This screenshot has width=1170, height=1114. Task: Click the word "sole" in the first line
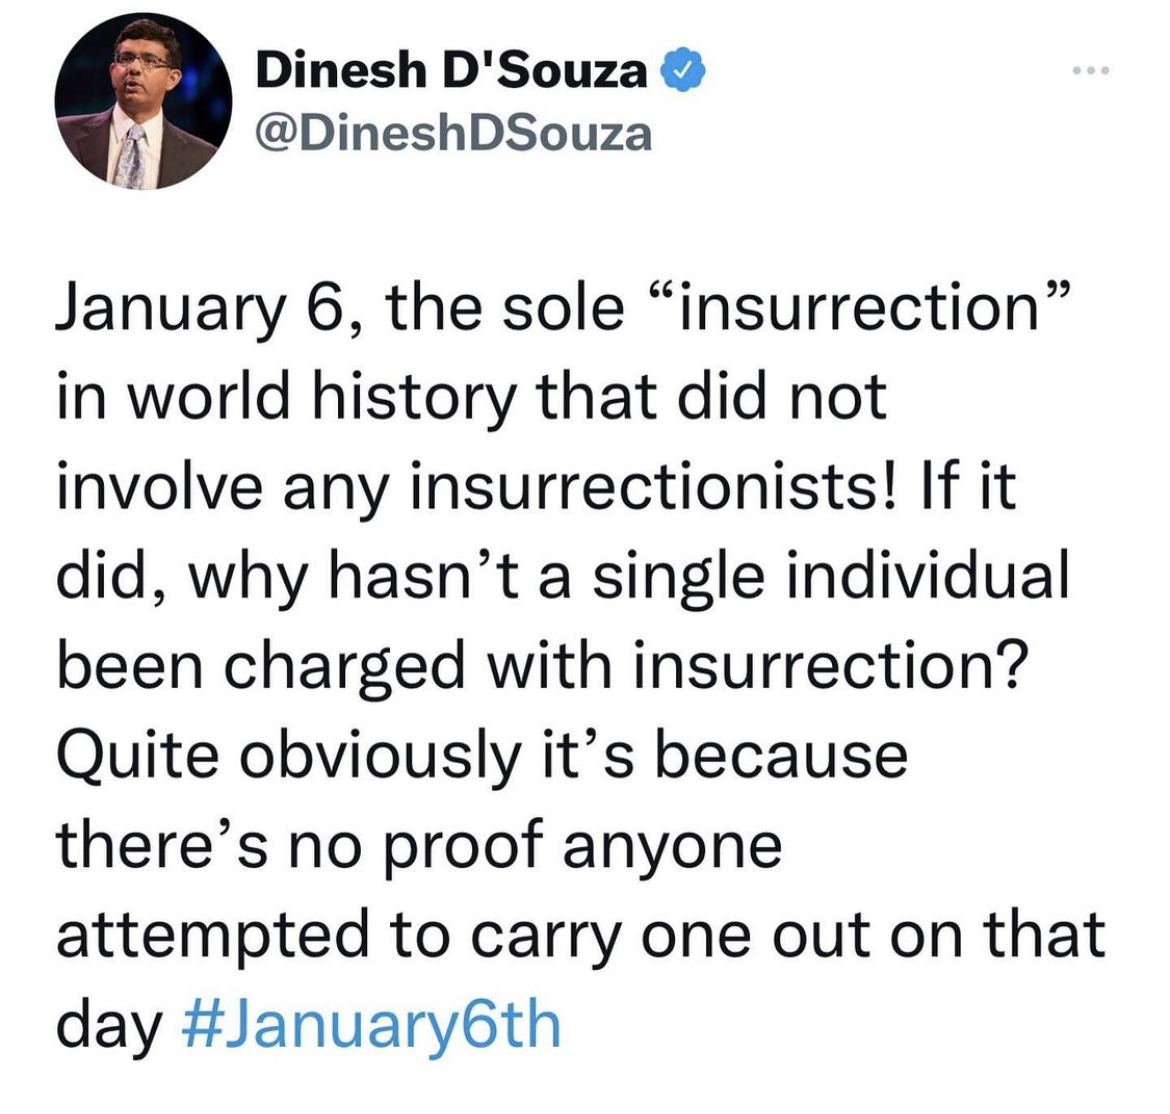pyautogui.click(x=561, y=309)
